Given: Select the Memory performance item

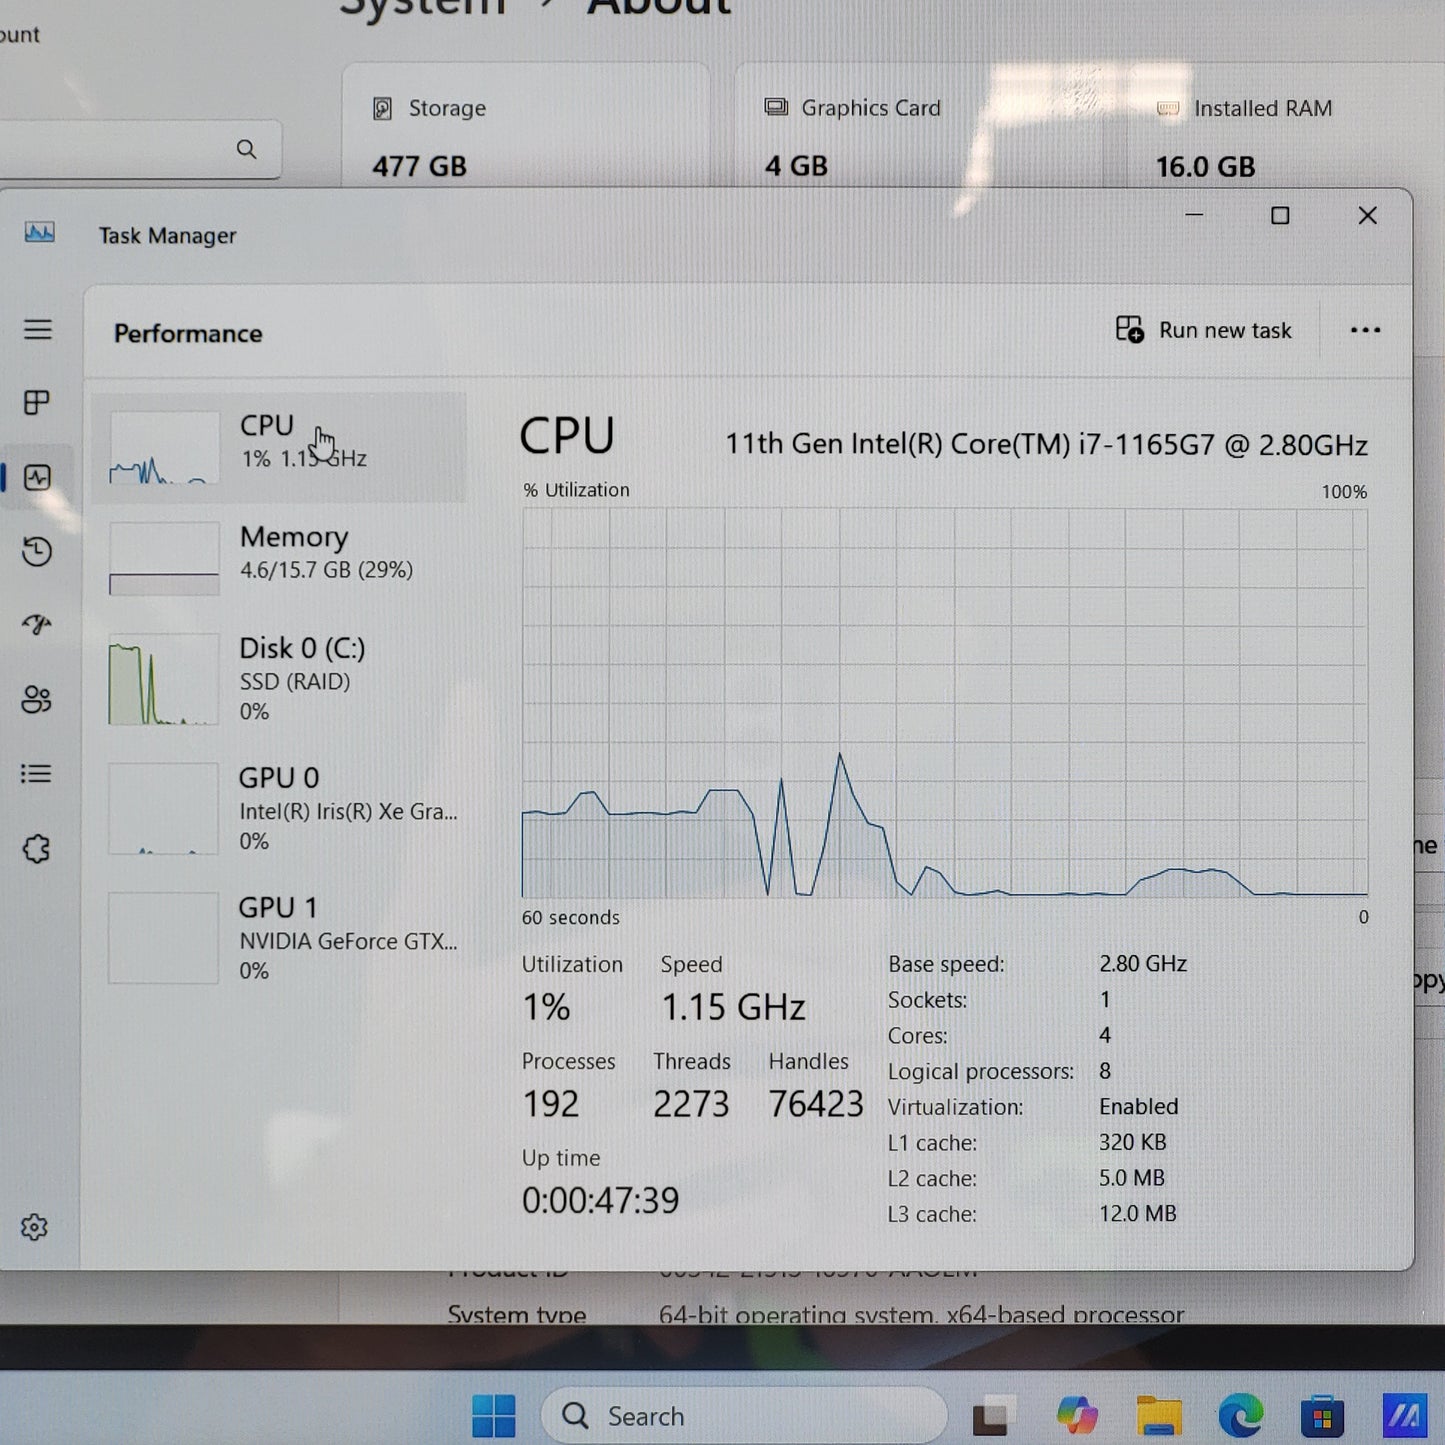Looking at the screenshot, I should point(279,558).
